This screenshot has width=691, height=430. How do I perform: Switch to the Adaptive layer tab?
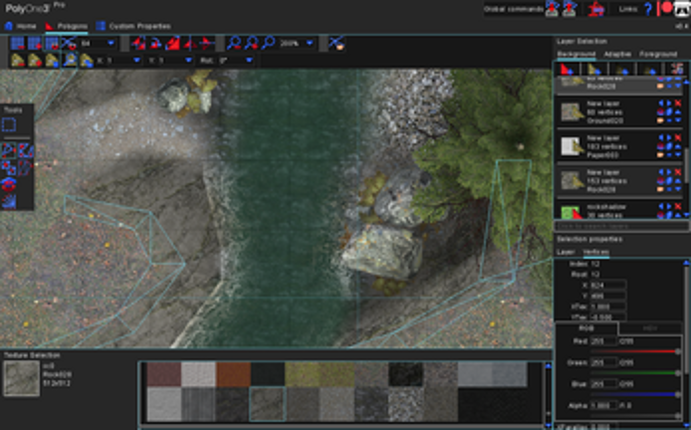pyautogui.click(x=618, y=53)
